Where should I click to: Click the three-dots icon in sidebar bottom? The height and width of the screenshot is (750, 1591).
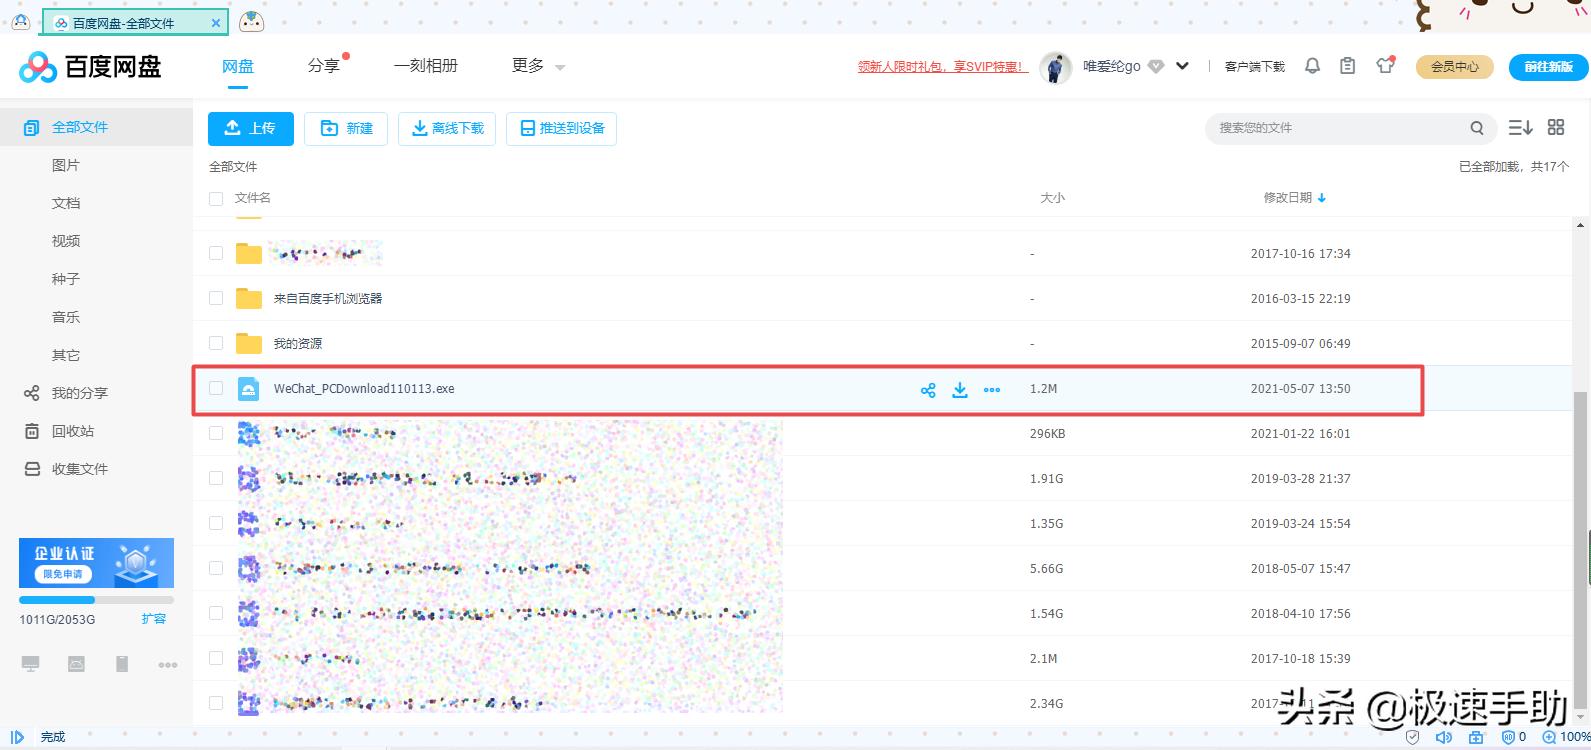pos(168,665)
